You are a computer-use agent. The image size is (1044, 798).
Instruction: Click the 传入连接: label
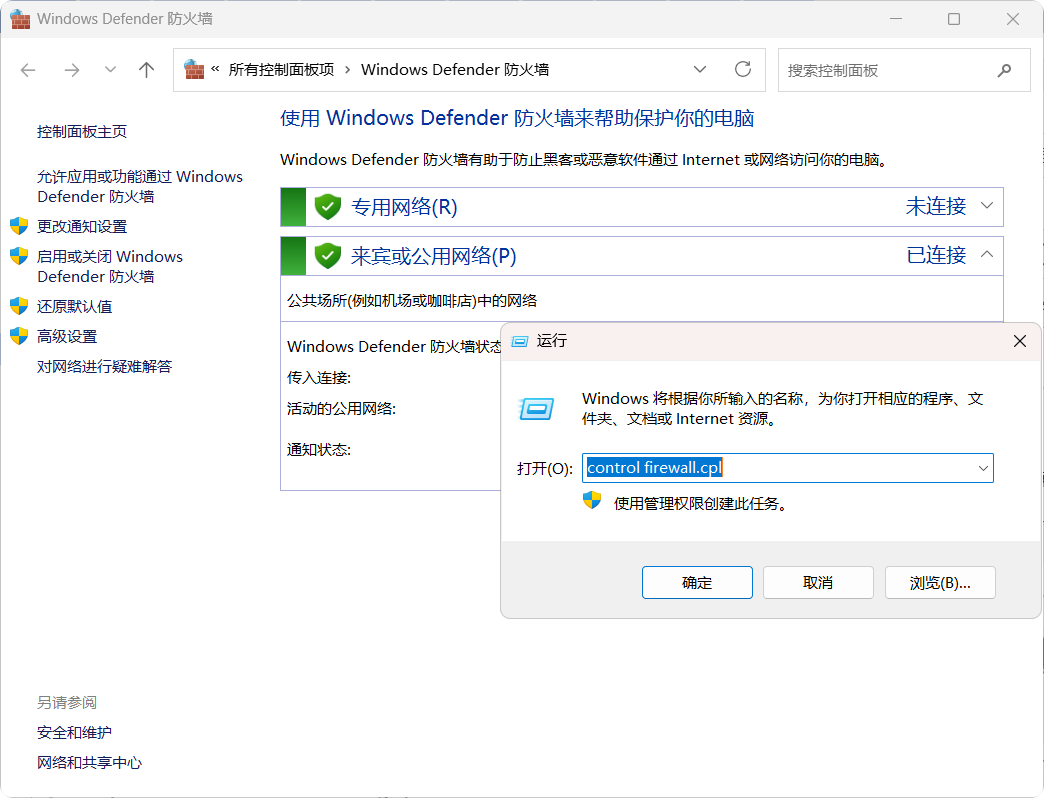[x=319, y=378]
